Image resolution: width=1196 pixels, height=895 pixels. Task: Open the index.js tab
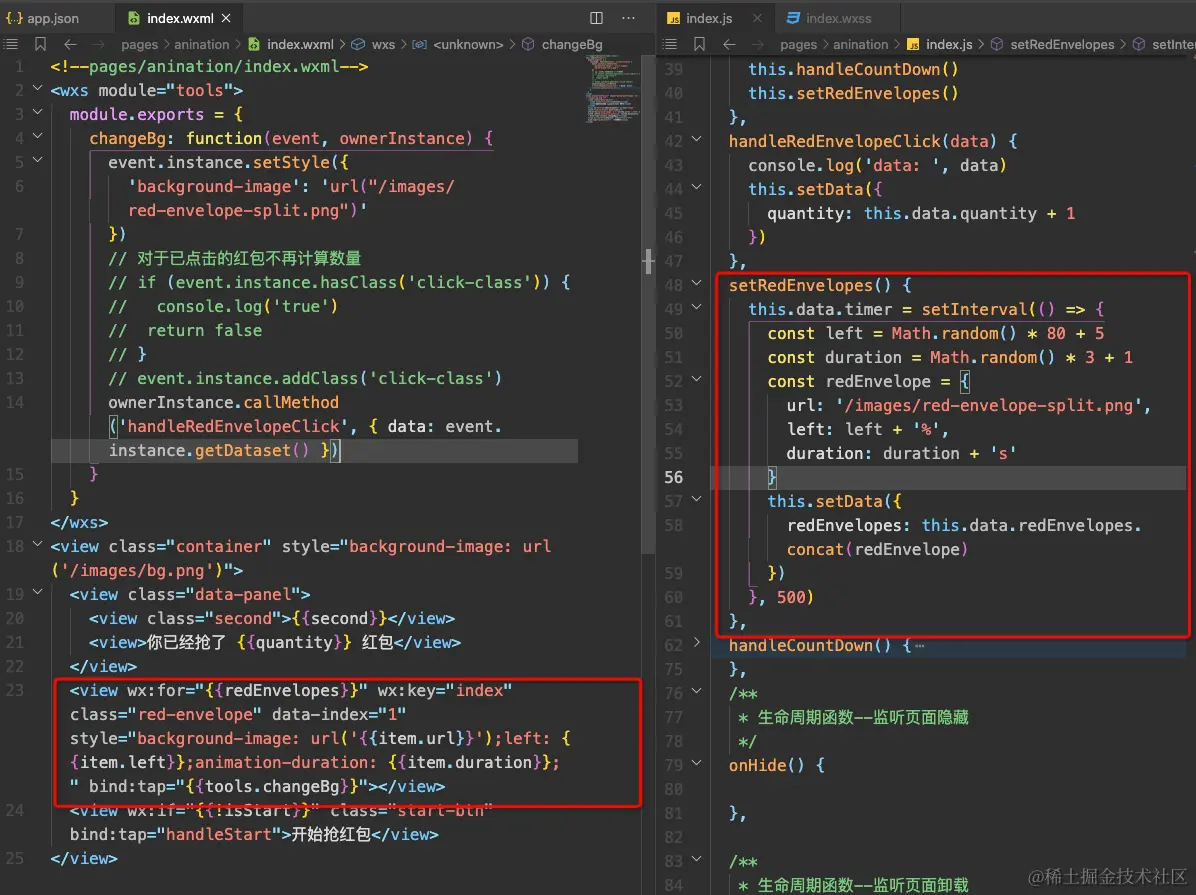coord(709,18)
